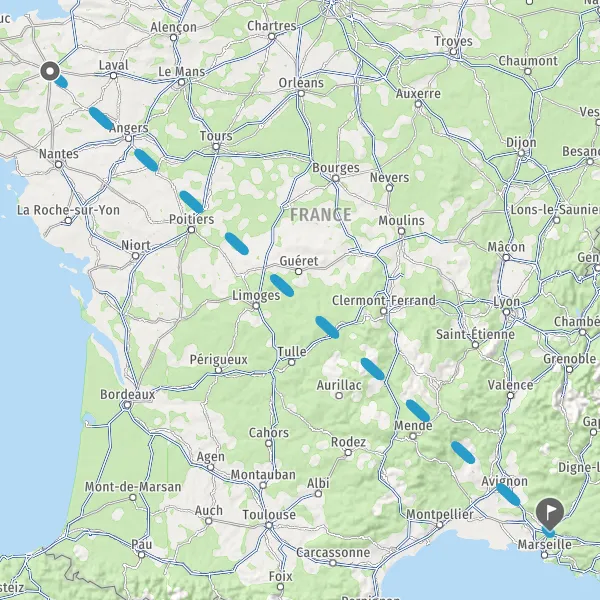600x600 pixels.
Task: Click the Nantes city dot
Action: pos(59,165)
